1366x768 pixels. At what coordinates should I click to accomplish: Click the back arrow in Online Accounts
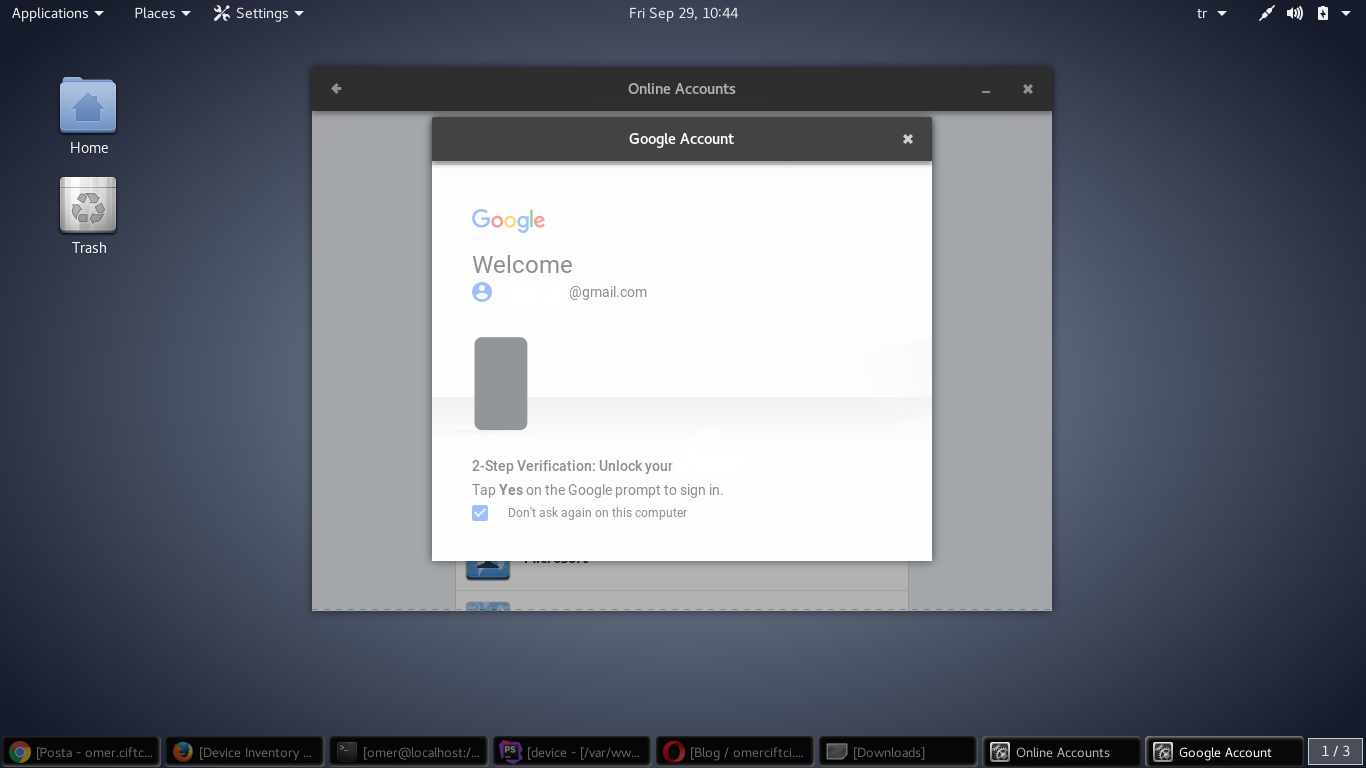336,89
